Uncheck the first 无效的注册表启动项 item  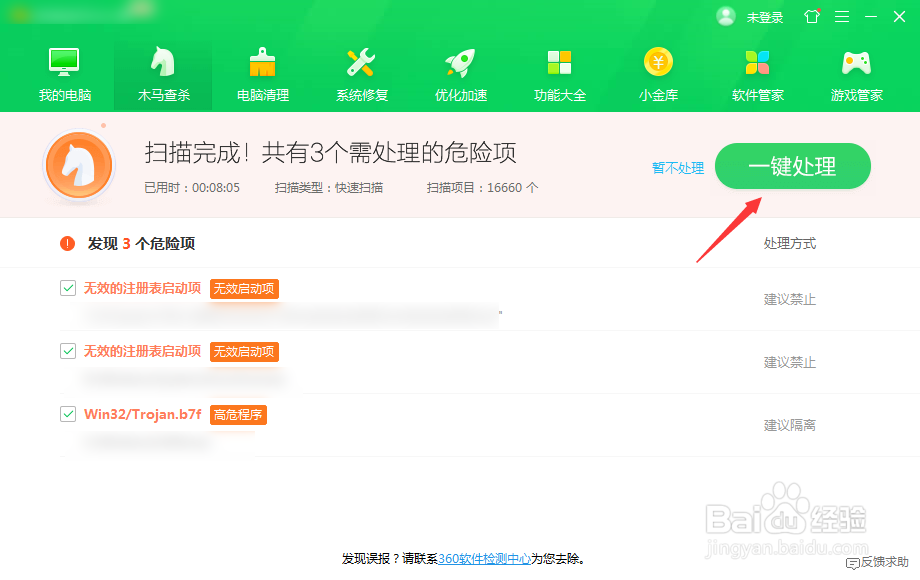[x=68, y=288]
